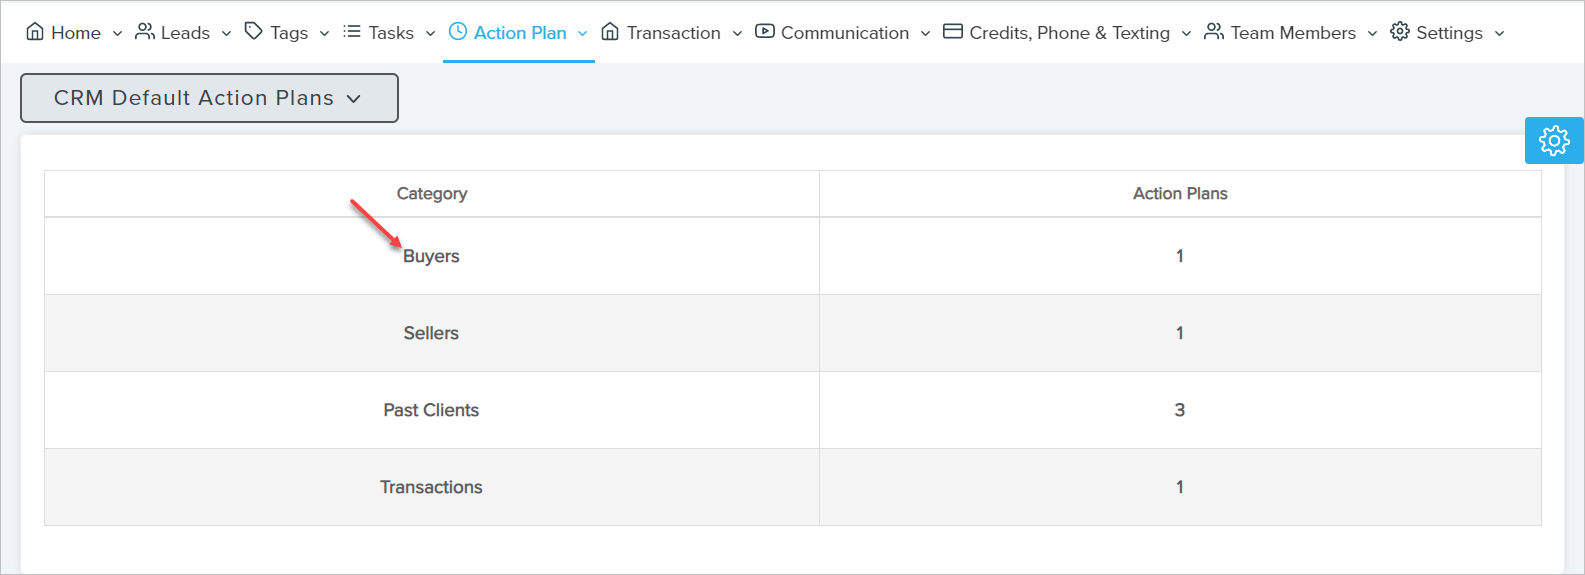Viewport: 1585px width, 575px height.
Task: Expand the Leads menu chevron
Action: coord(227,34)
